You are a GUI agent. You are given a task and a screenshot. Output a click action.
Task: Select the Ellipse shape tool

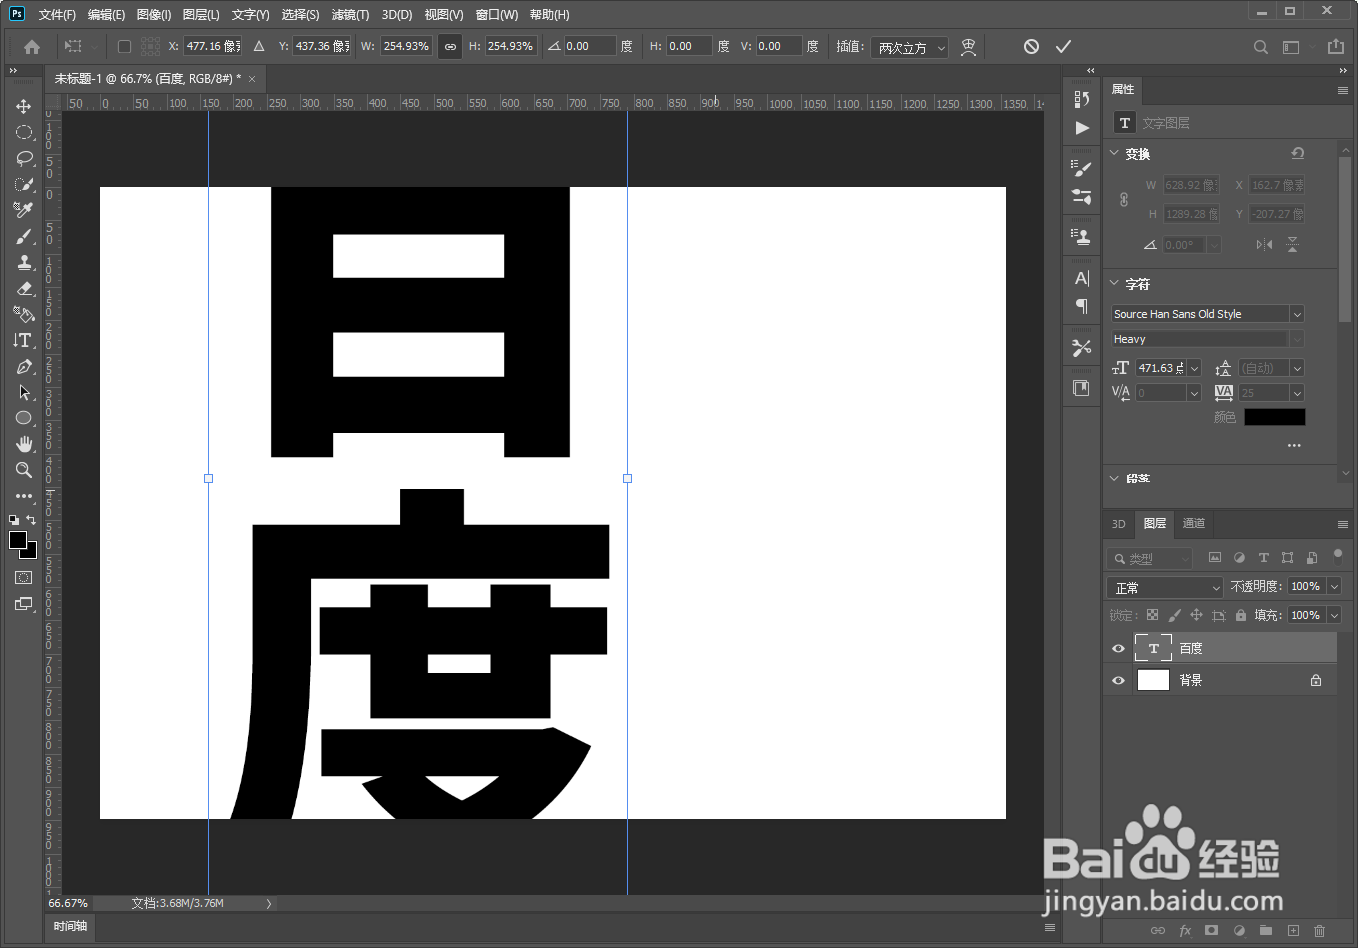coord(24,418)
